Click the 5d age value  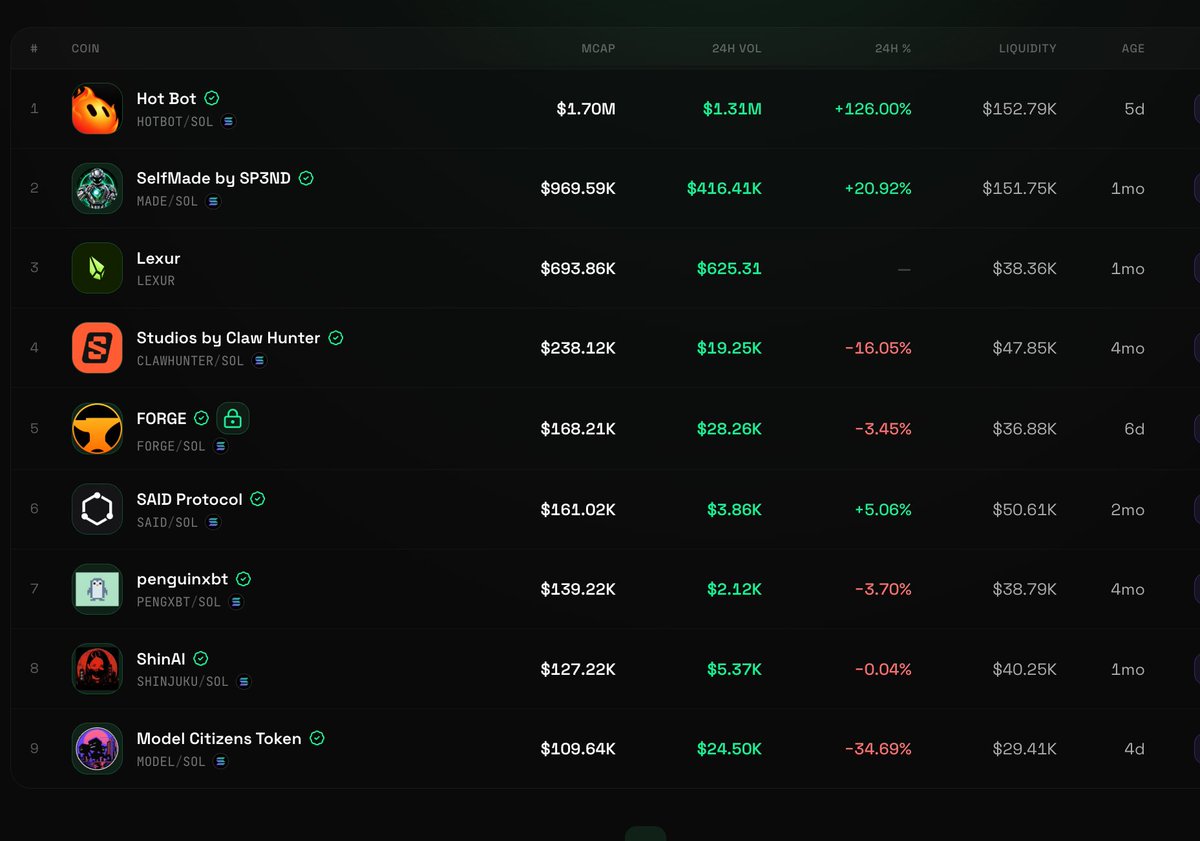[1134, 108]
